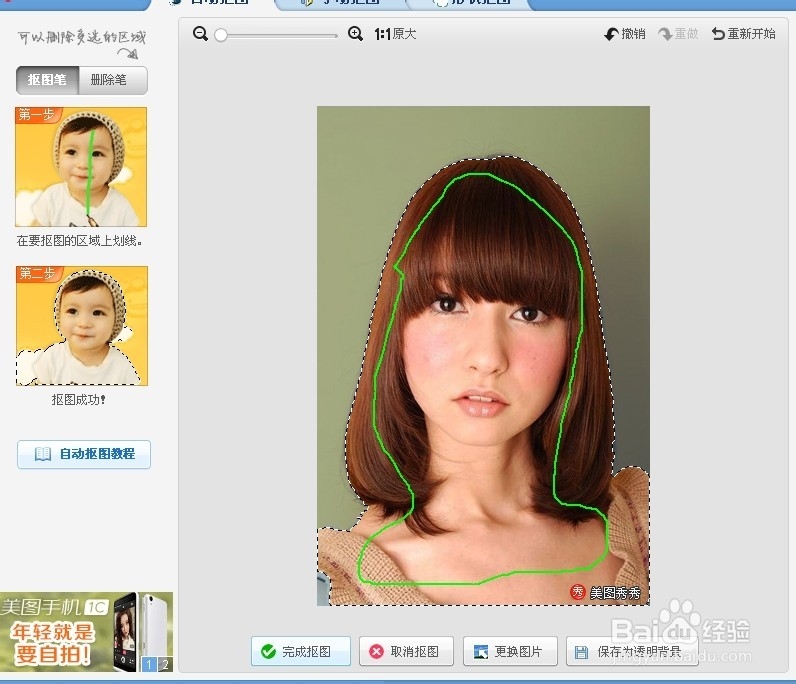The height and width of the screenshot is (684, 796).
Task: Click the 美图手机 advertisement banner
Action: pos(86,632)
